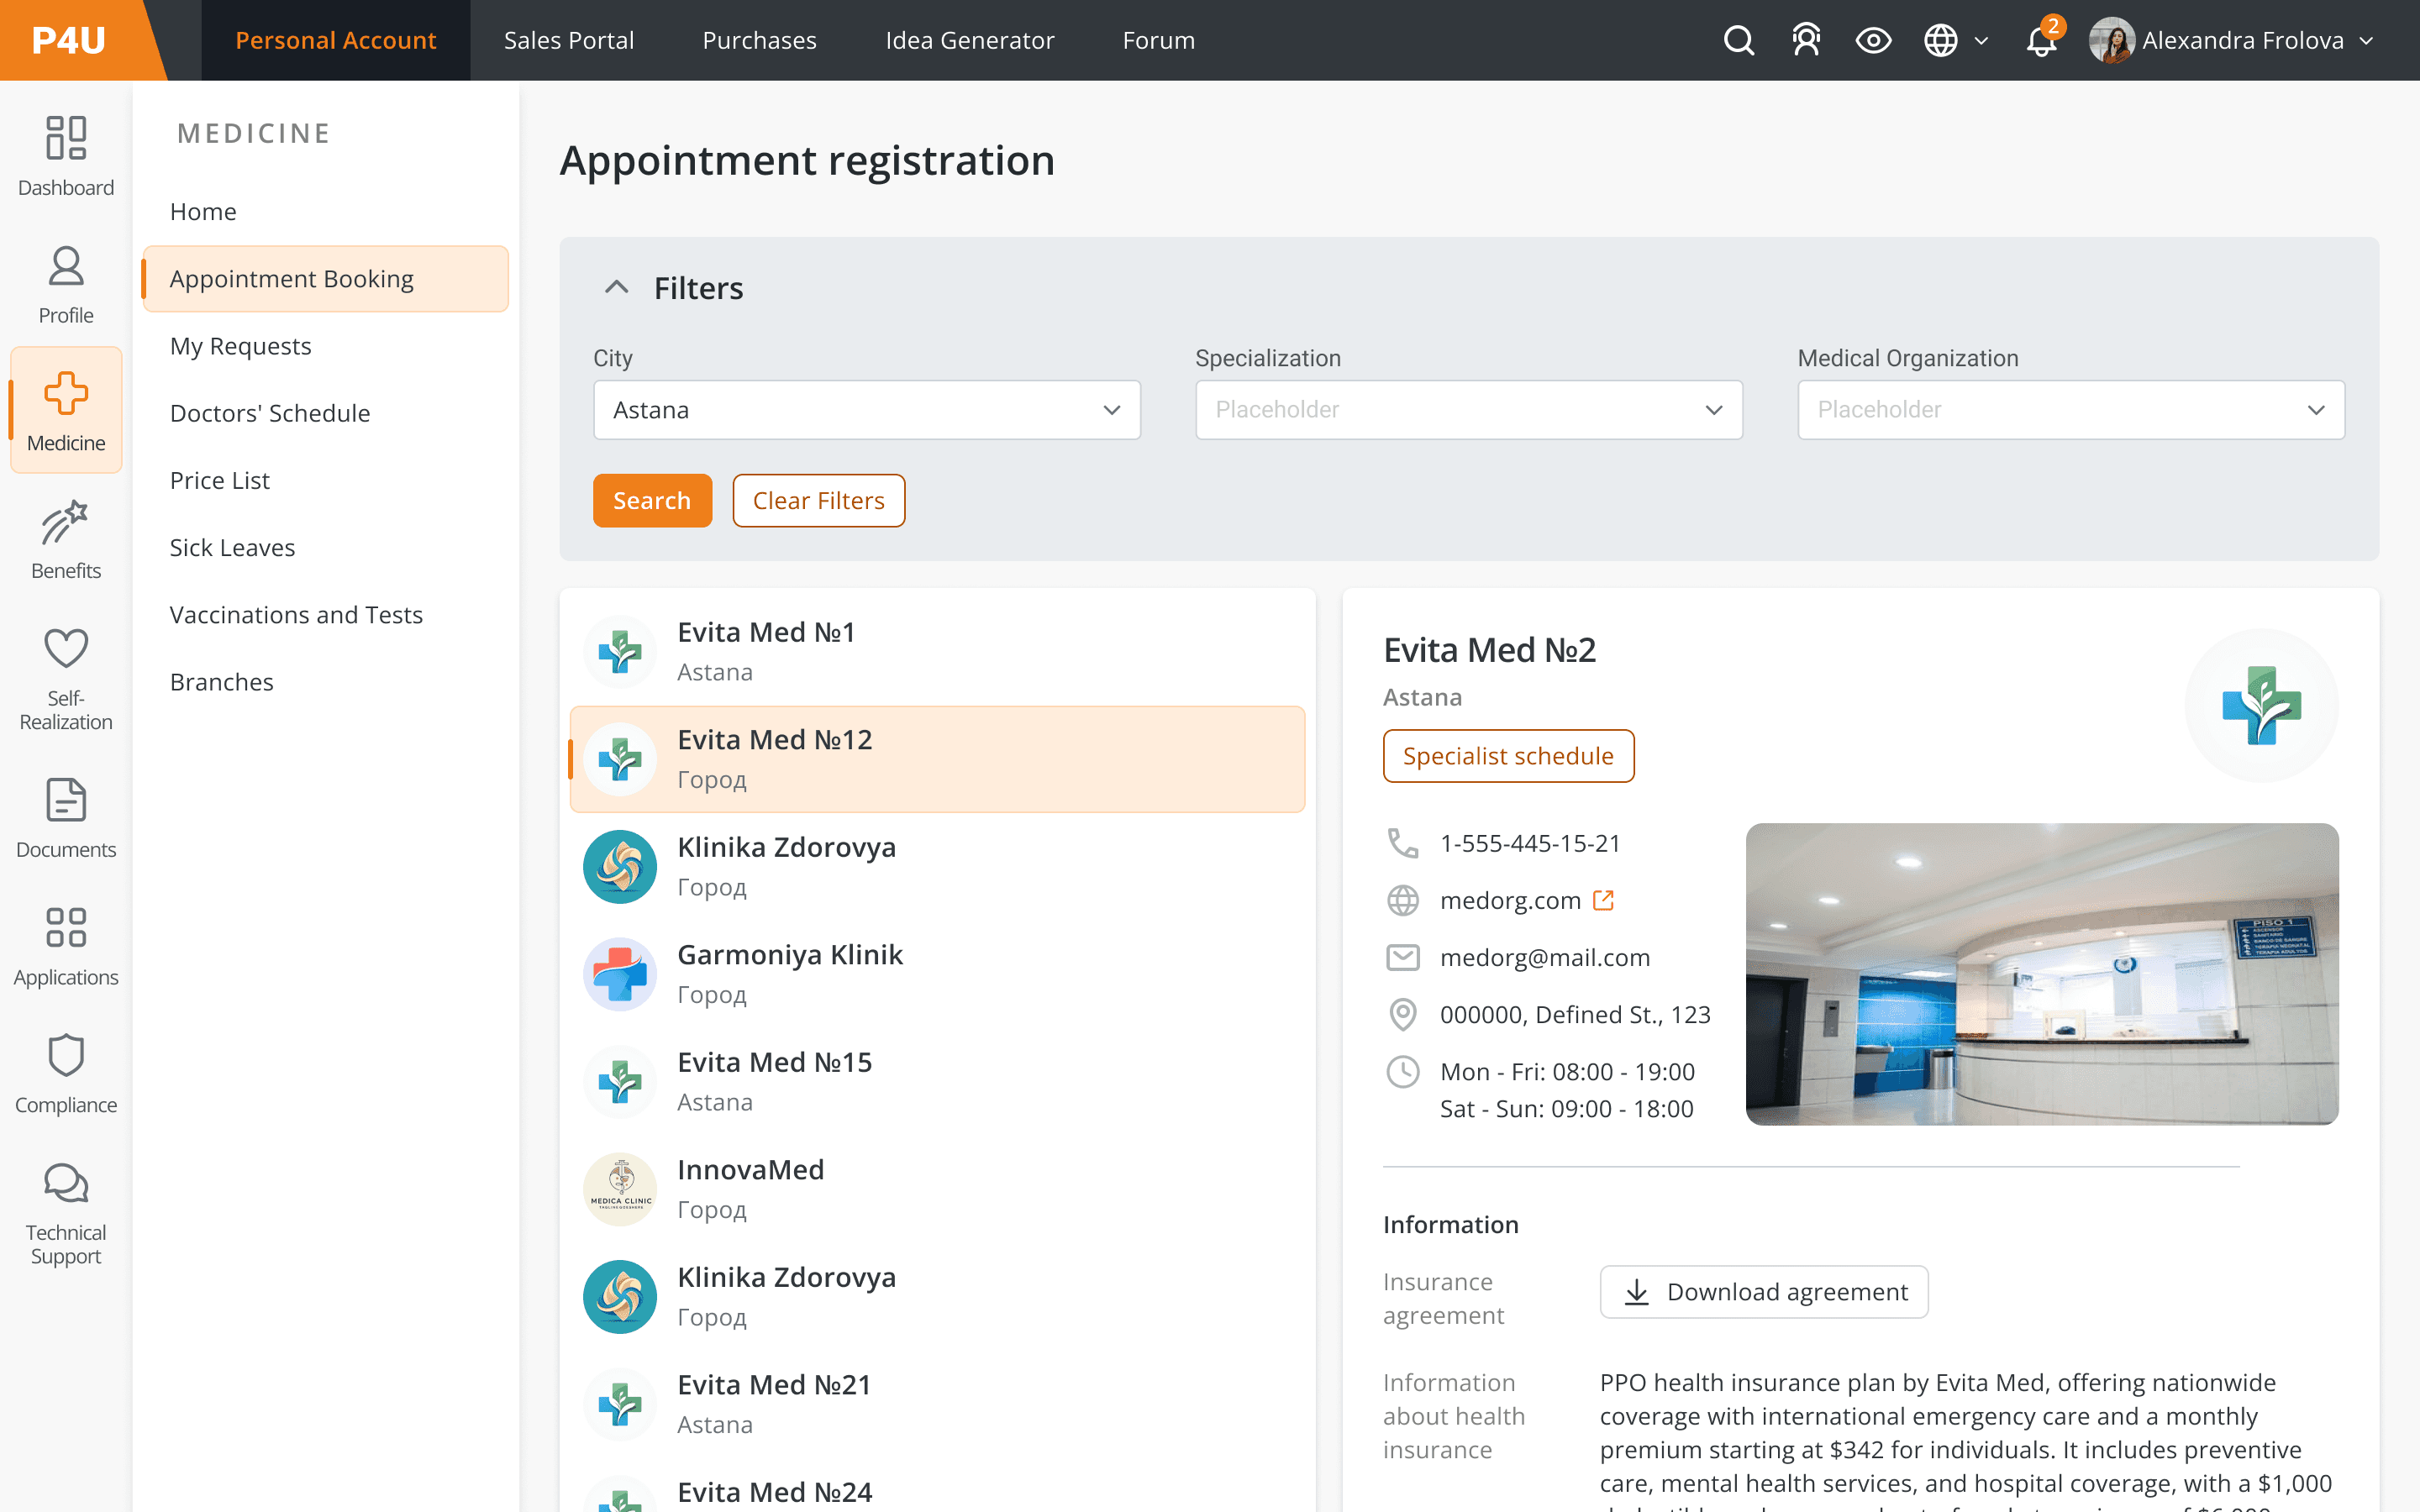
Task: Click the clinic reception photo thumbnail
Action: (x=2042, y=974)
